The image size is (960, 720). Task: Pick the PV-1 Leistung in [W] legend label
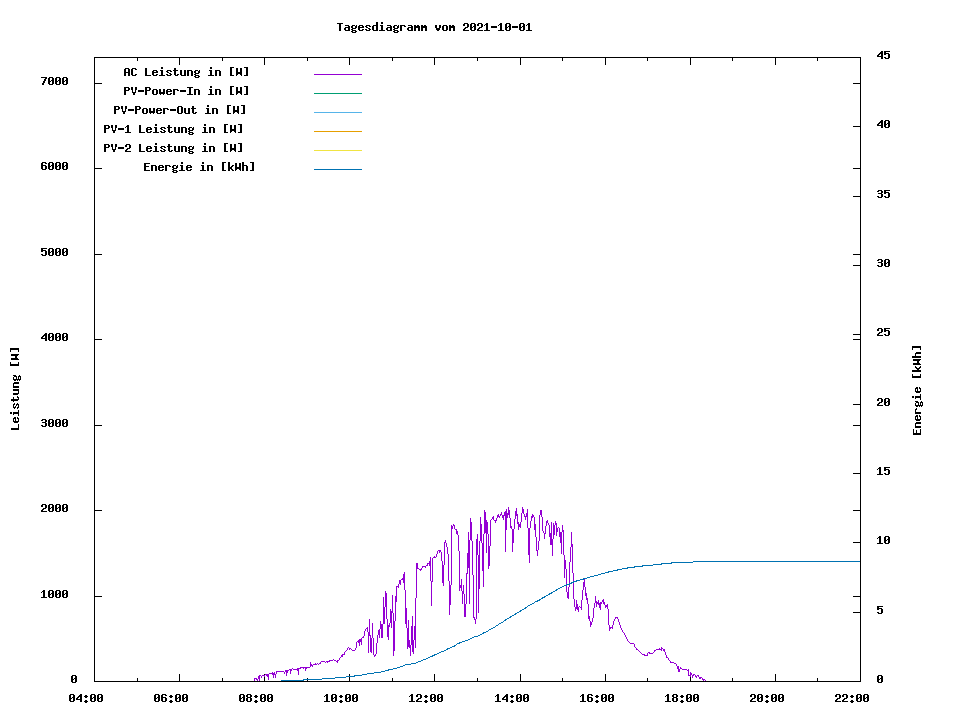pos(173,129)
